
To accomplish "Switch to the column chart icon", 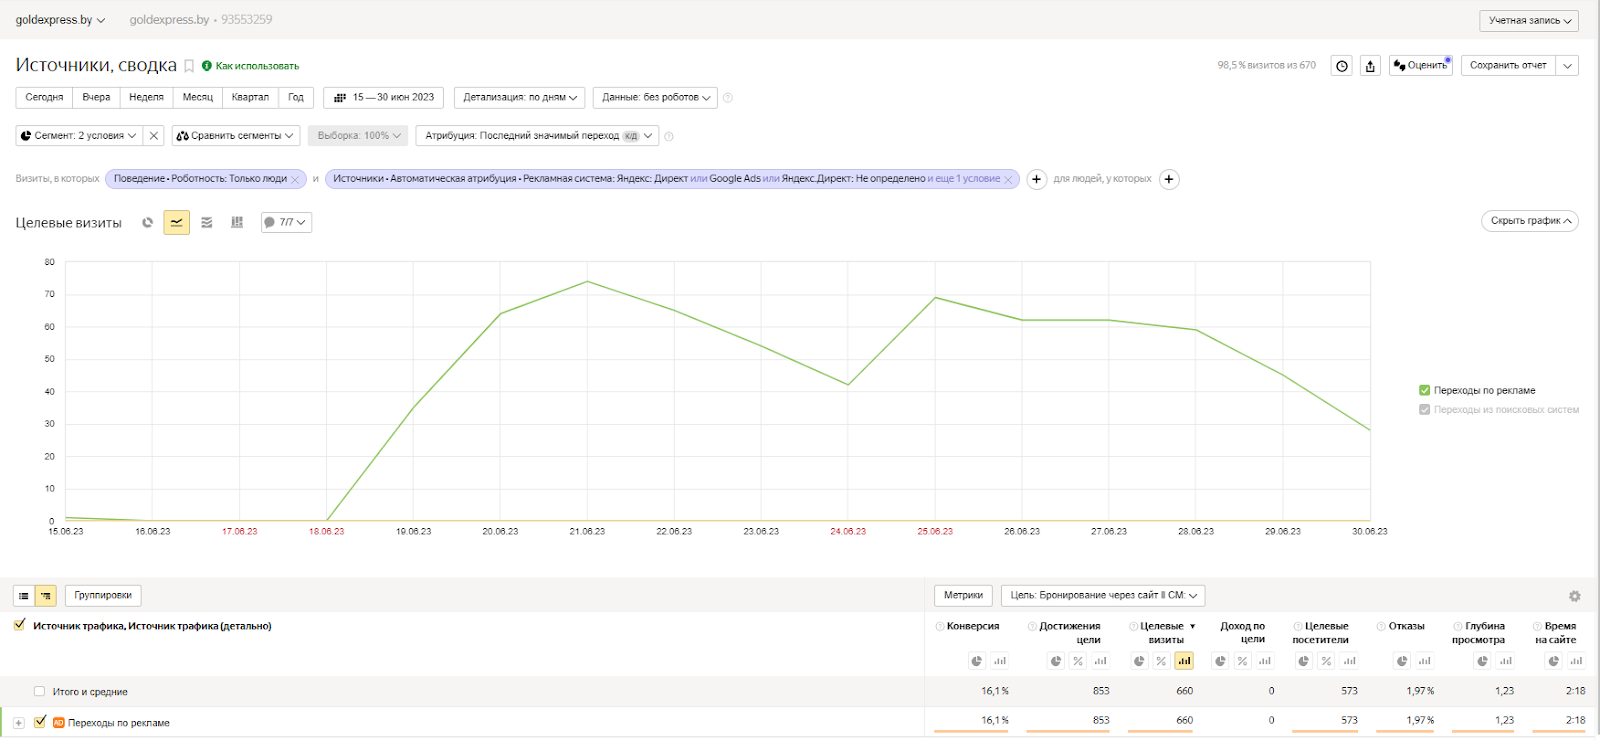I will coord(237,222).
